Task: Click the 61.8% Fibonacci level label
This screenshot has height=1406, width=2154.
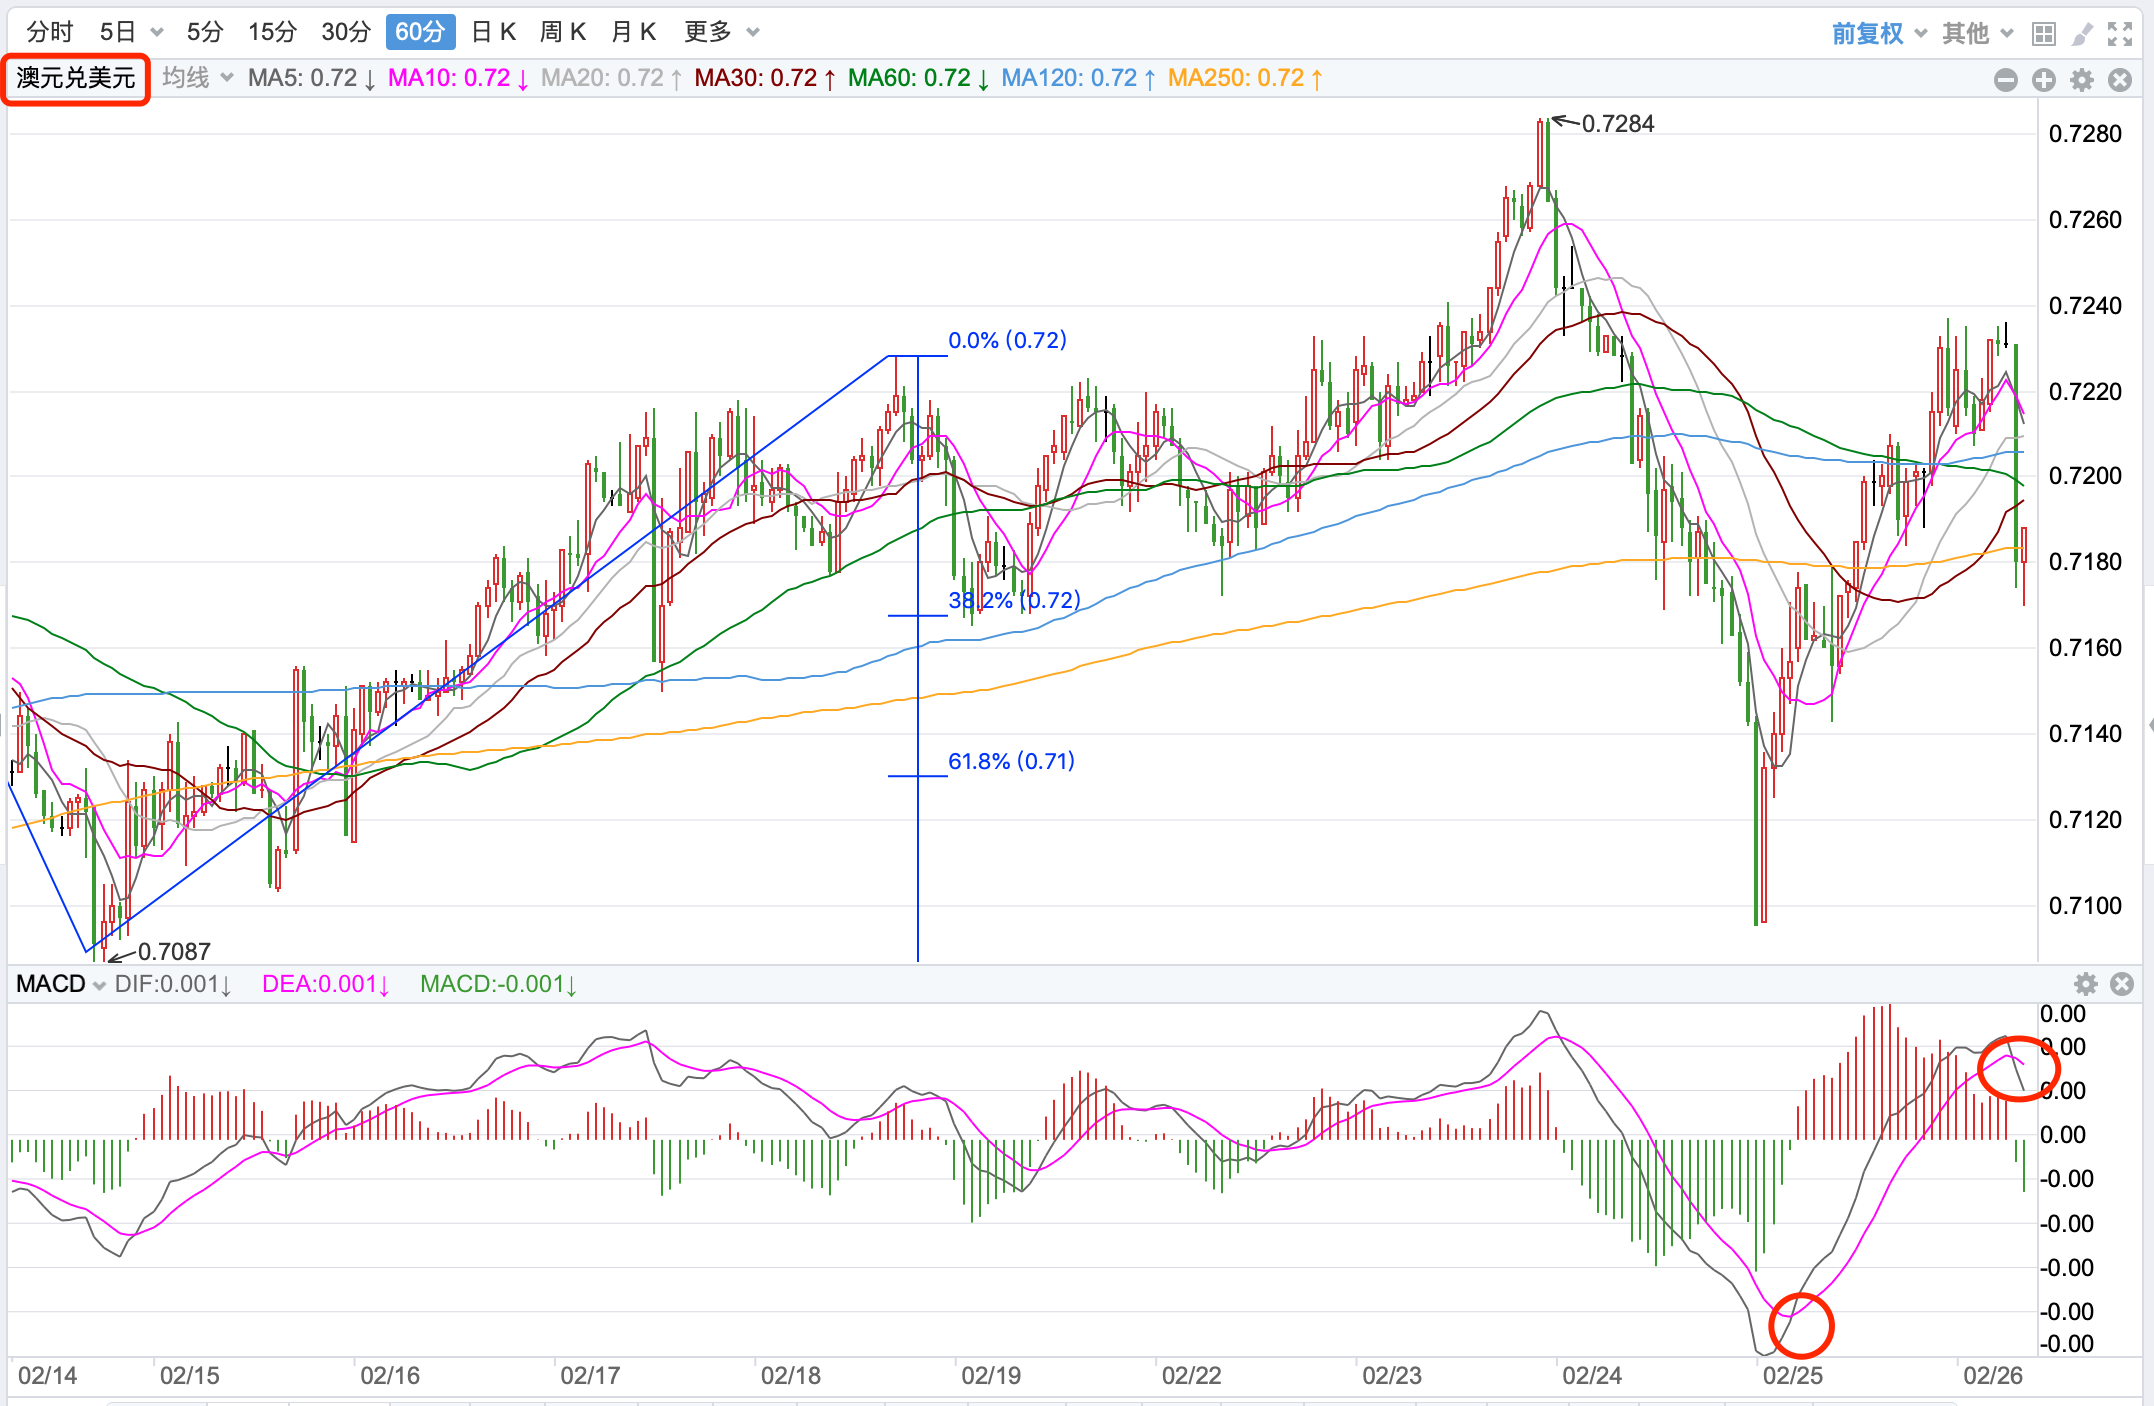Action: [1010, 761]
